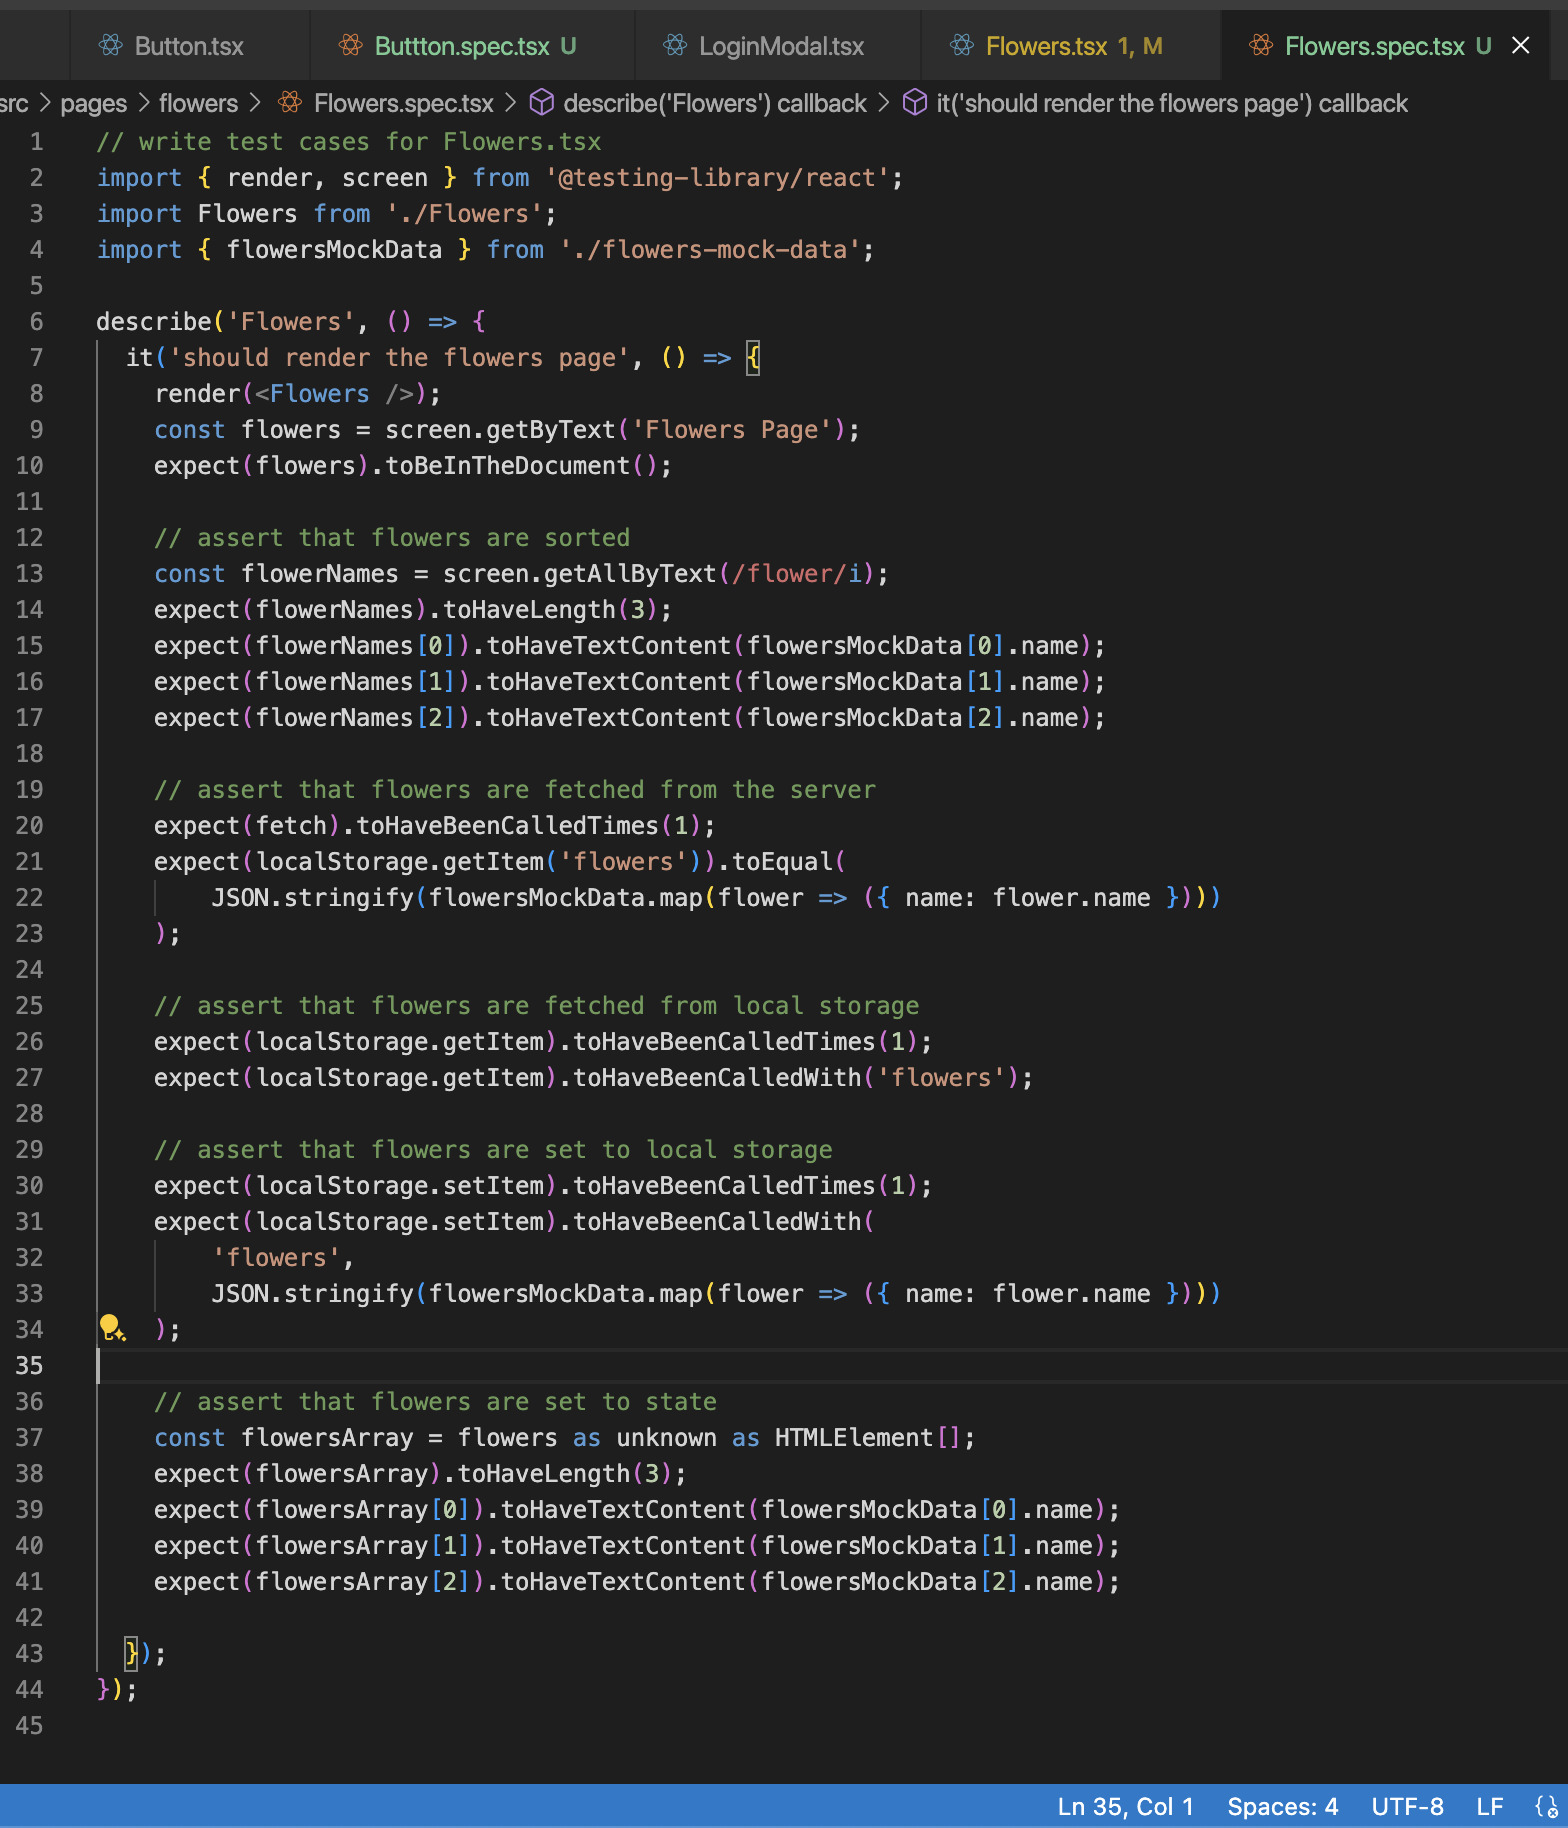This screenshot has height=1828, width=1568.
Task: Click React icon on Buttton.spec.tsx tab
Action: pyautogui.click(x=350, y=45)
